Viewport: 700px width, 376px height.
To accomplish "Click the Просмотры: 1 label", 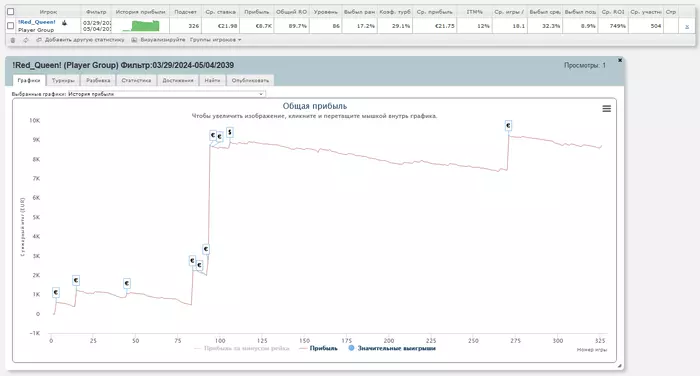I will click(x=585, y=65).
